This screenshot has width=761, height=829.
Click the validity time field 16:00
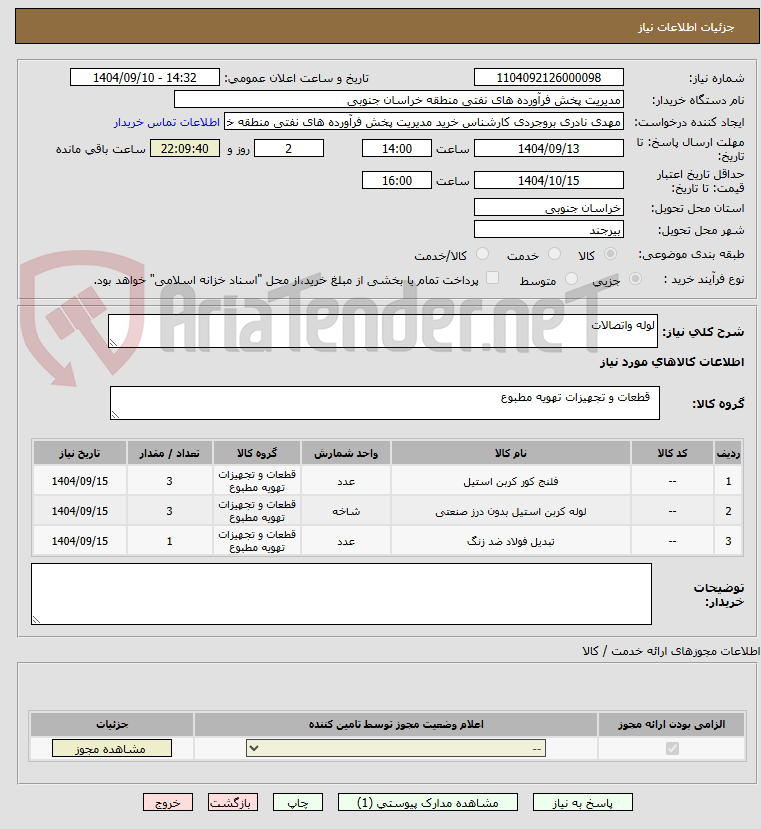click(x=397, y=180)
